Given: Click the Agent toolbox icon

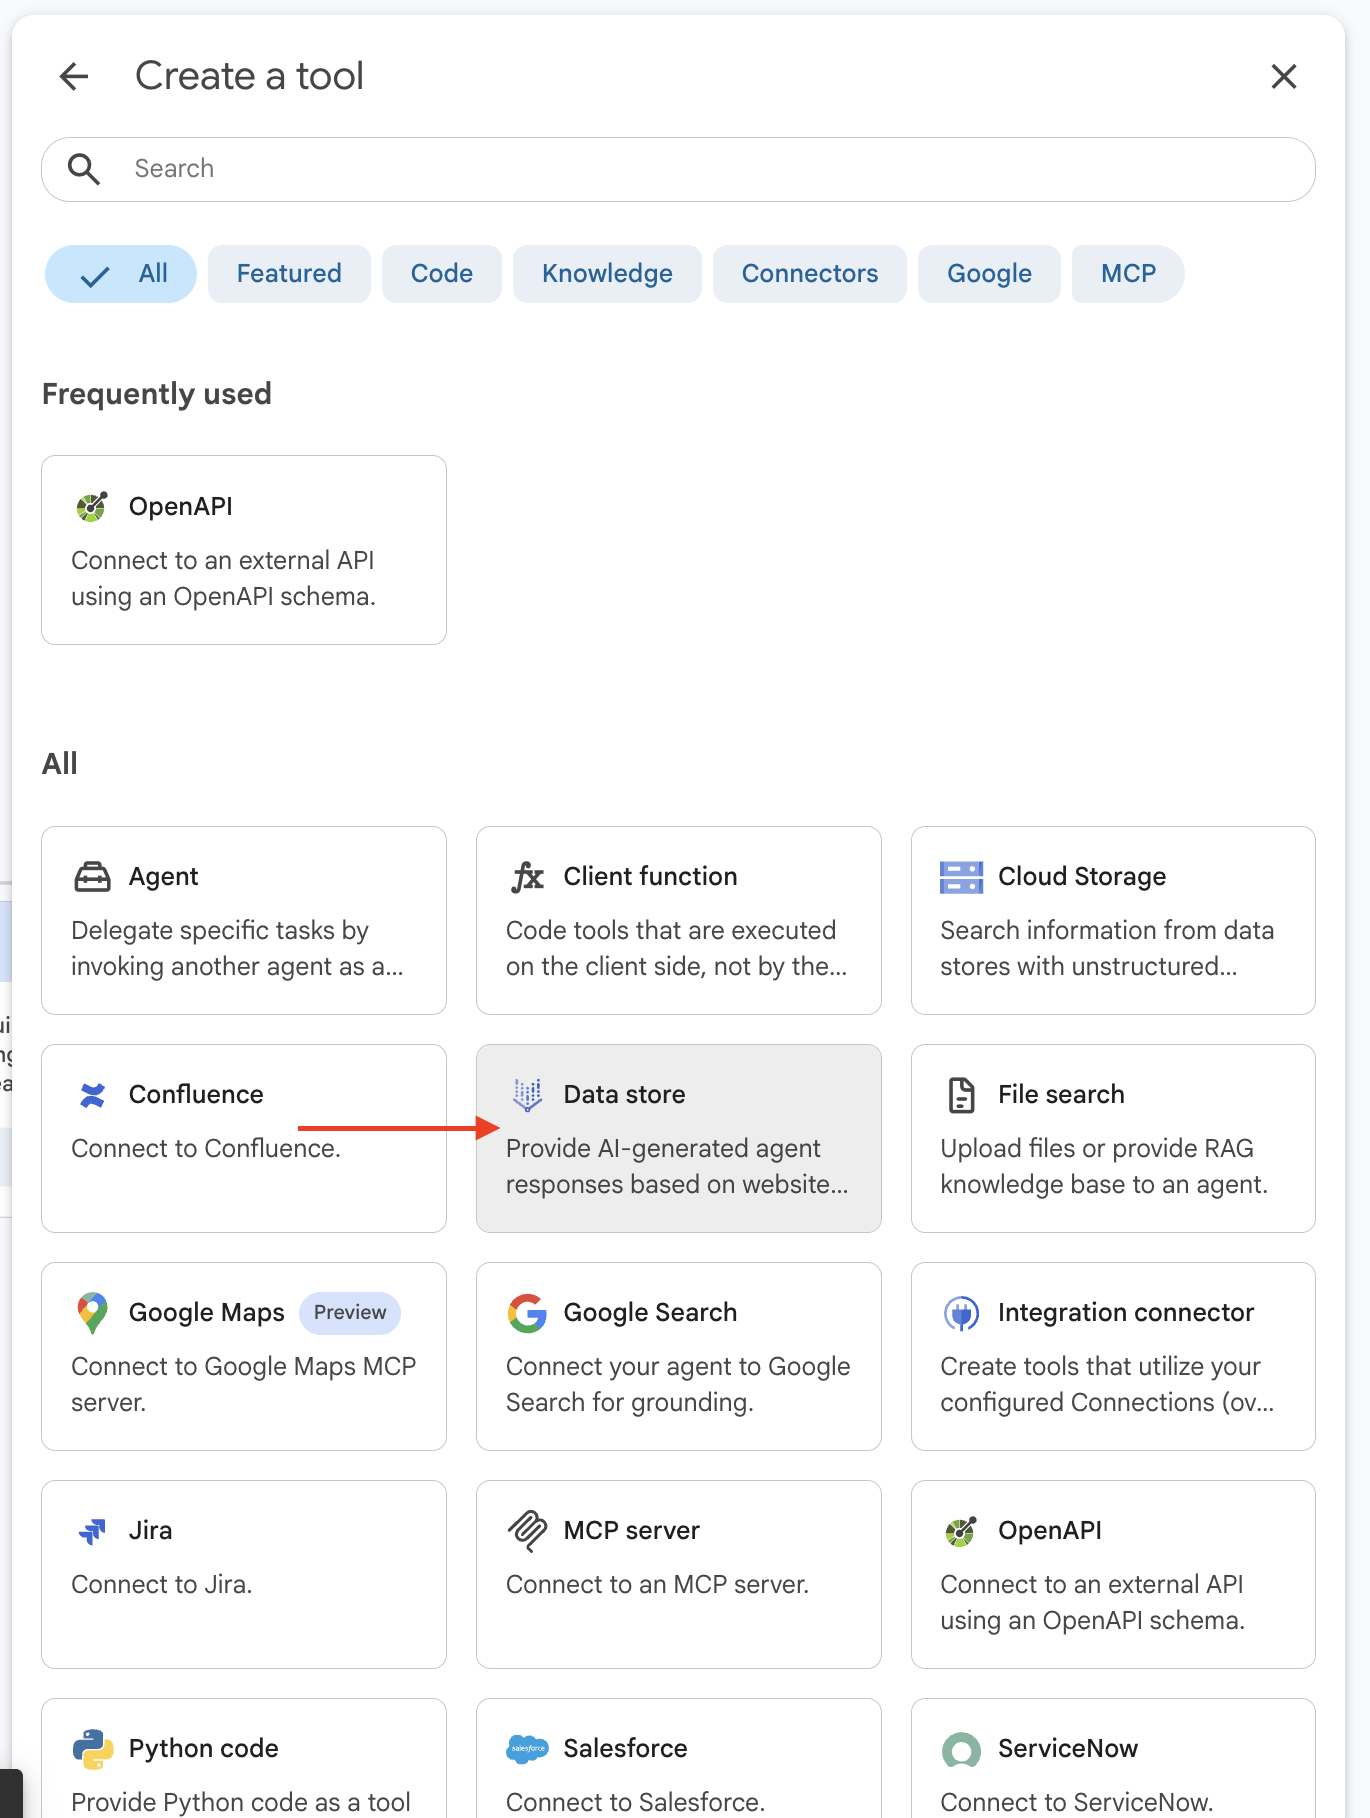Looking at the screenshot, I should coord(92,877).
